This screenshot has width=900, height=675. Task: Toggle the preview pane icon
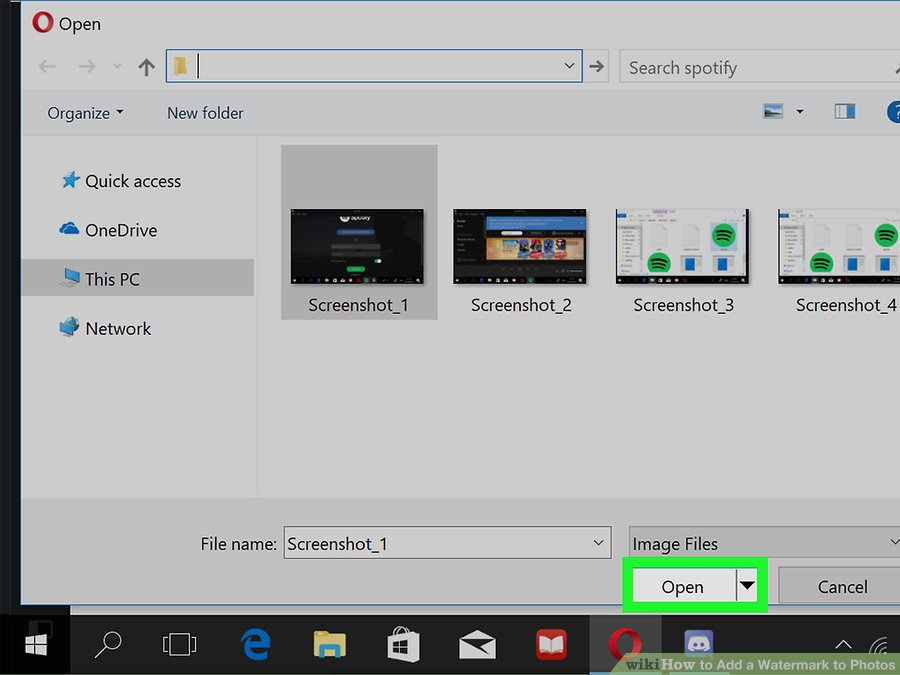click(x=844, y=111)
